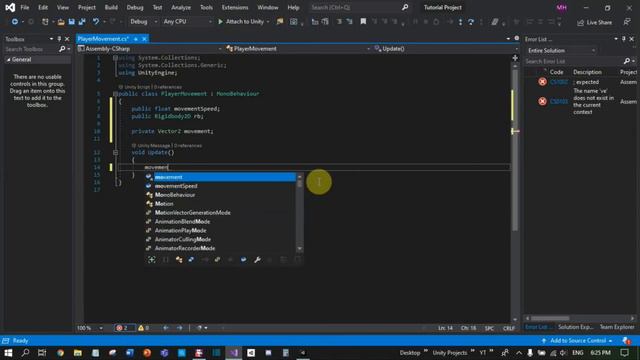The width and height of the screenshot is (640, 360).
Task: Close the PlayerMovement.cs tab
Action: pos(144,39)
